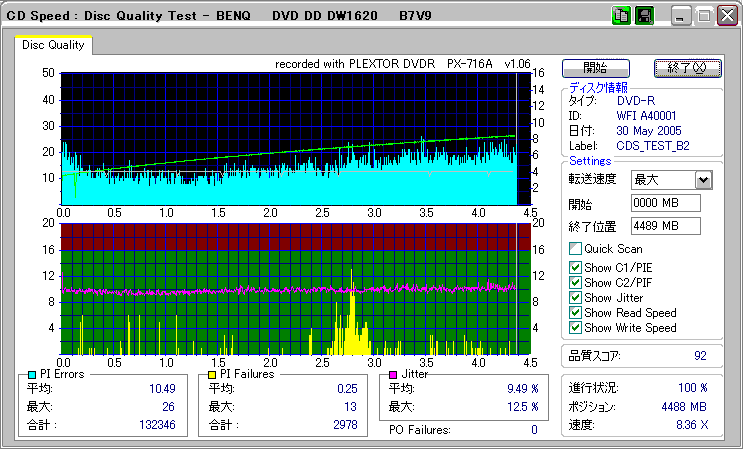Untick Show Write Speed checkbox

click(x=575, y=328)
